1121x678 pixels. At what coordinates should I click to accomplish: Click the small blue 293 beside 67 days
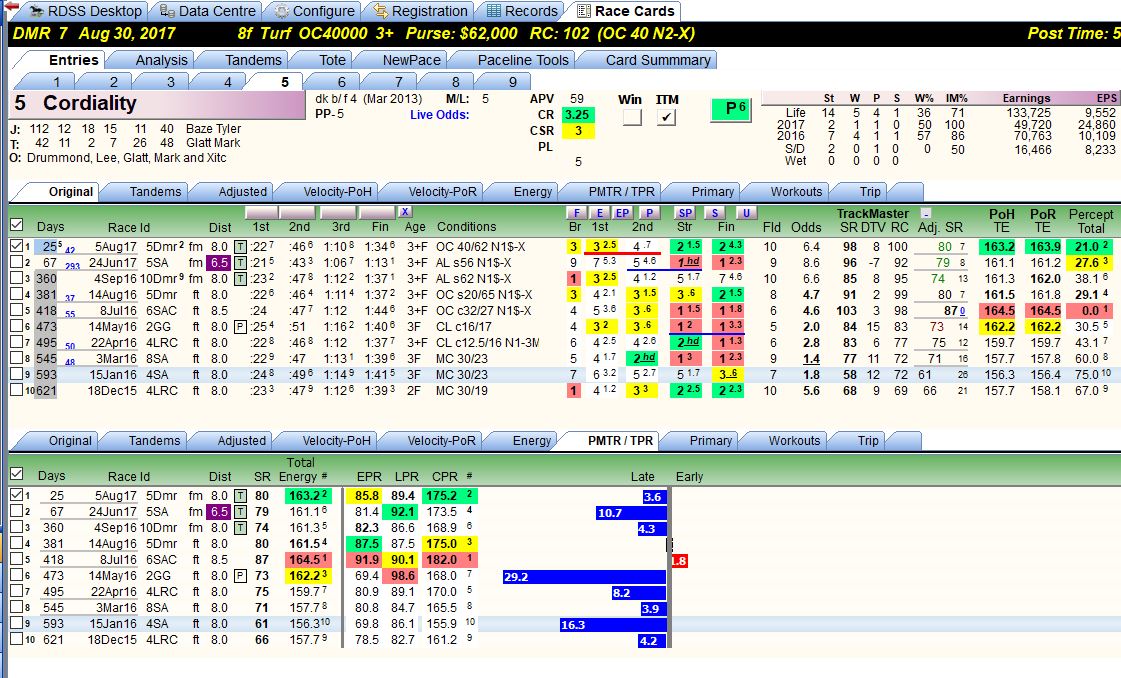pos(72,267)
